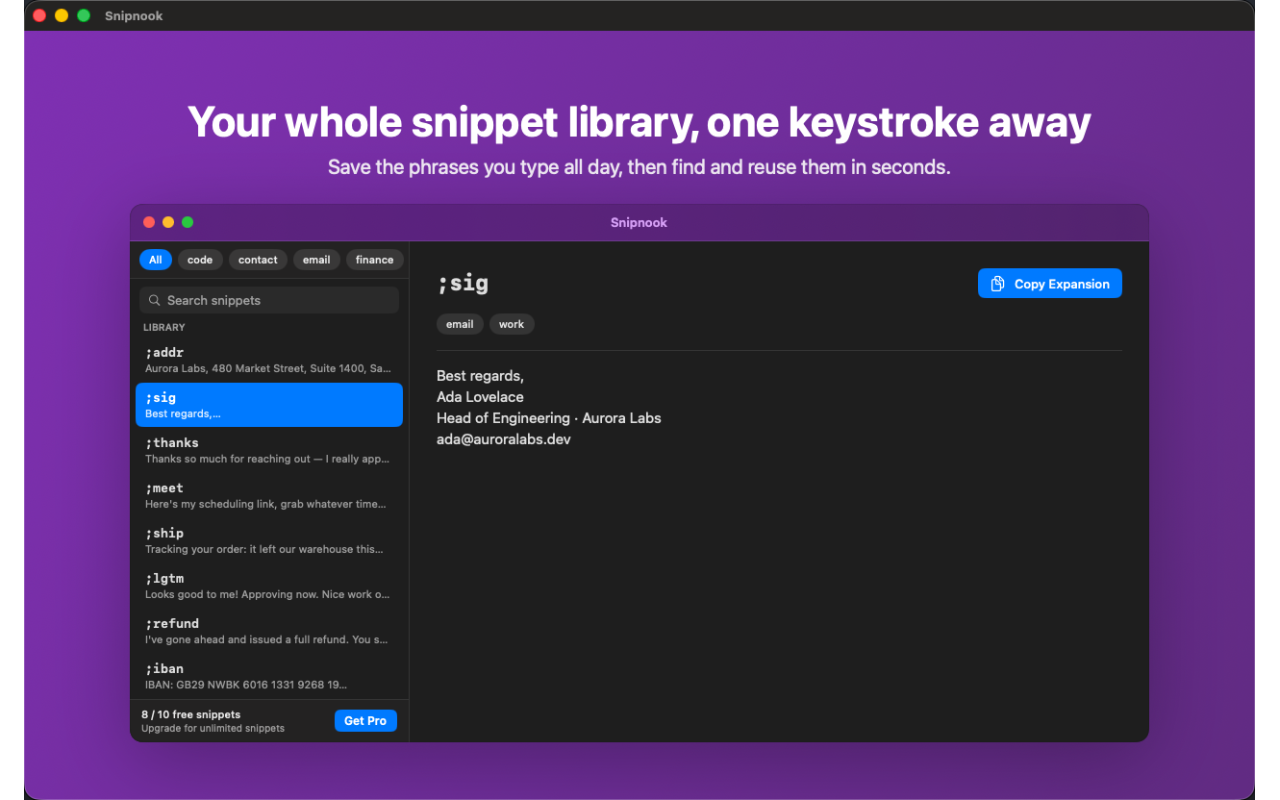1280x800 pixels.
Task: Click the 'Ada Lovelace' line
Action: 480,397
